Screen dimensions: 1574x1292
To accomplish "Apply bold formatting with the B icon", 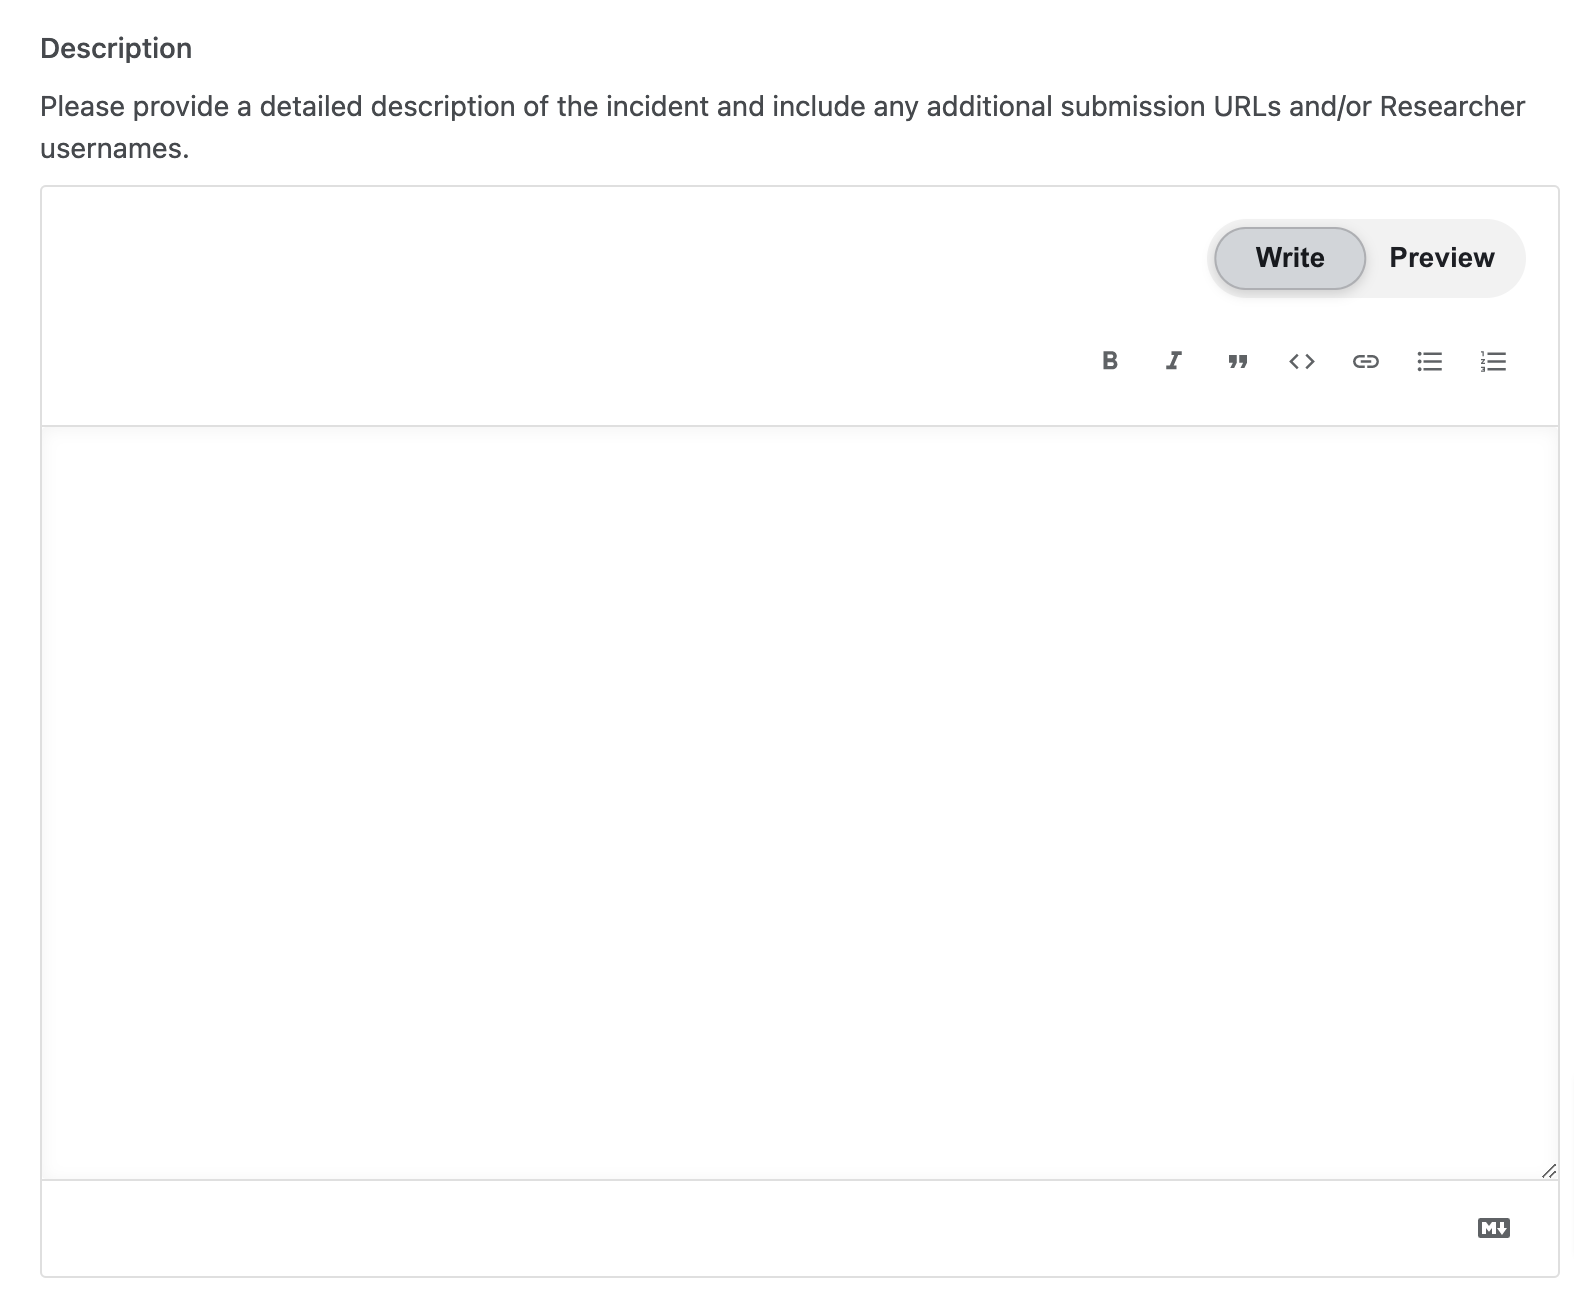I will 1109,361.
